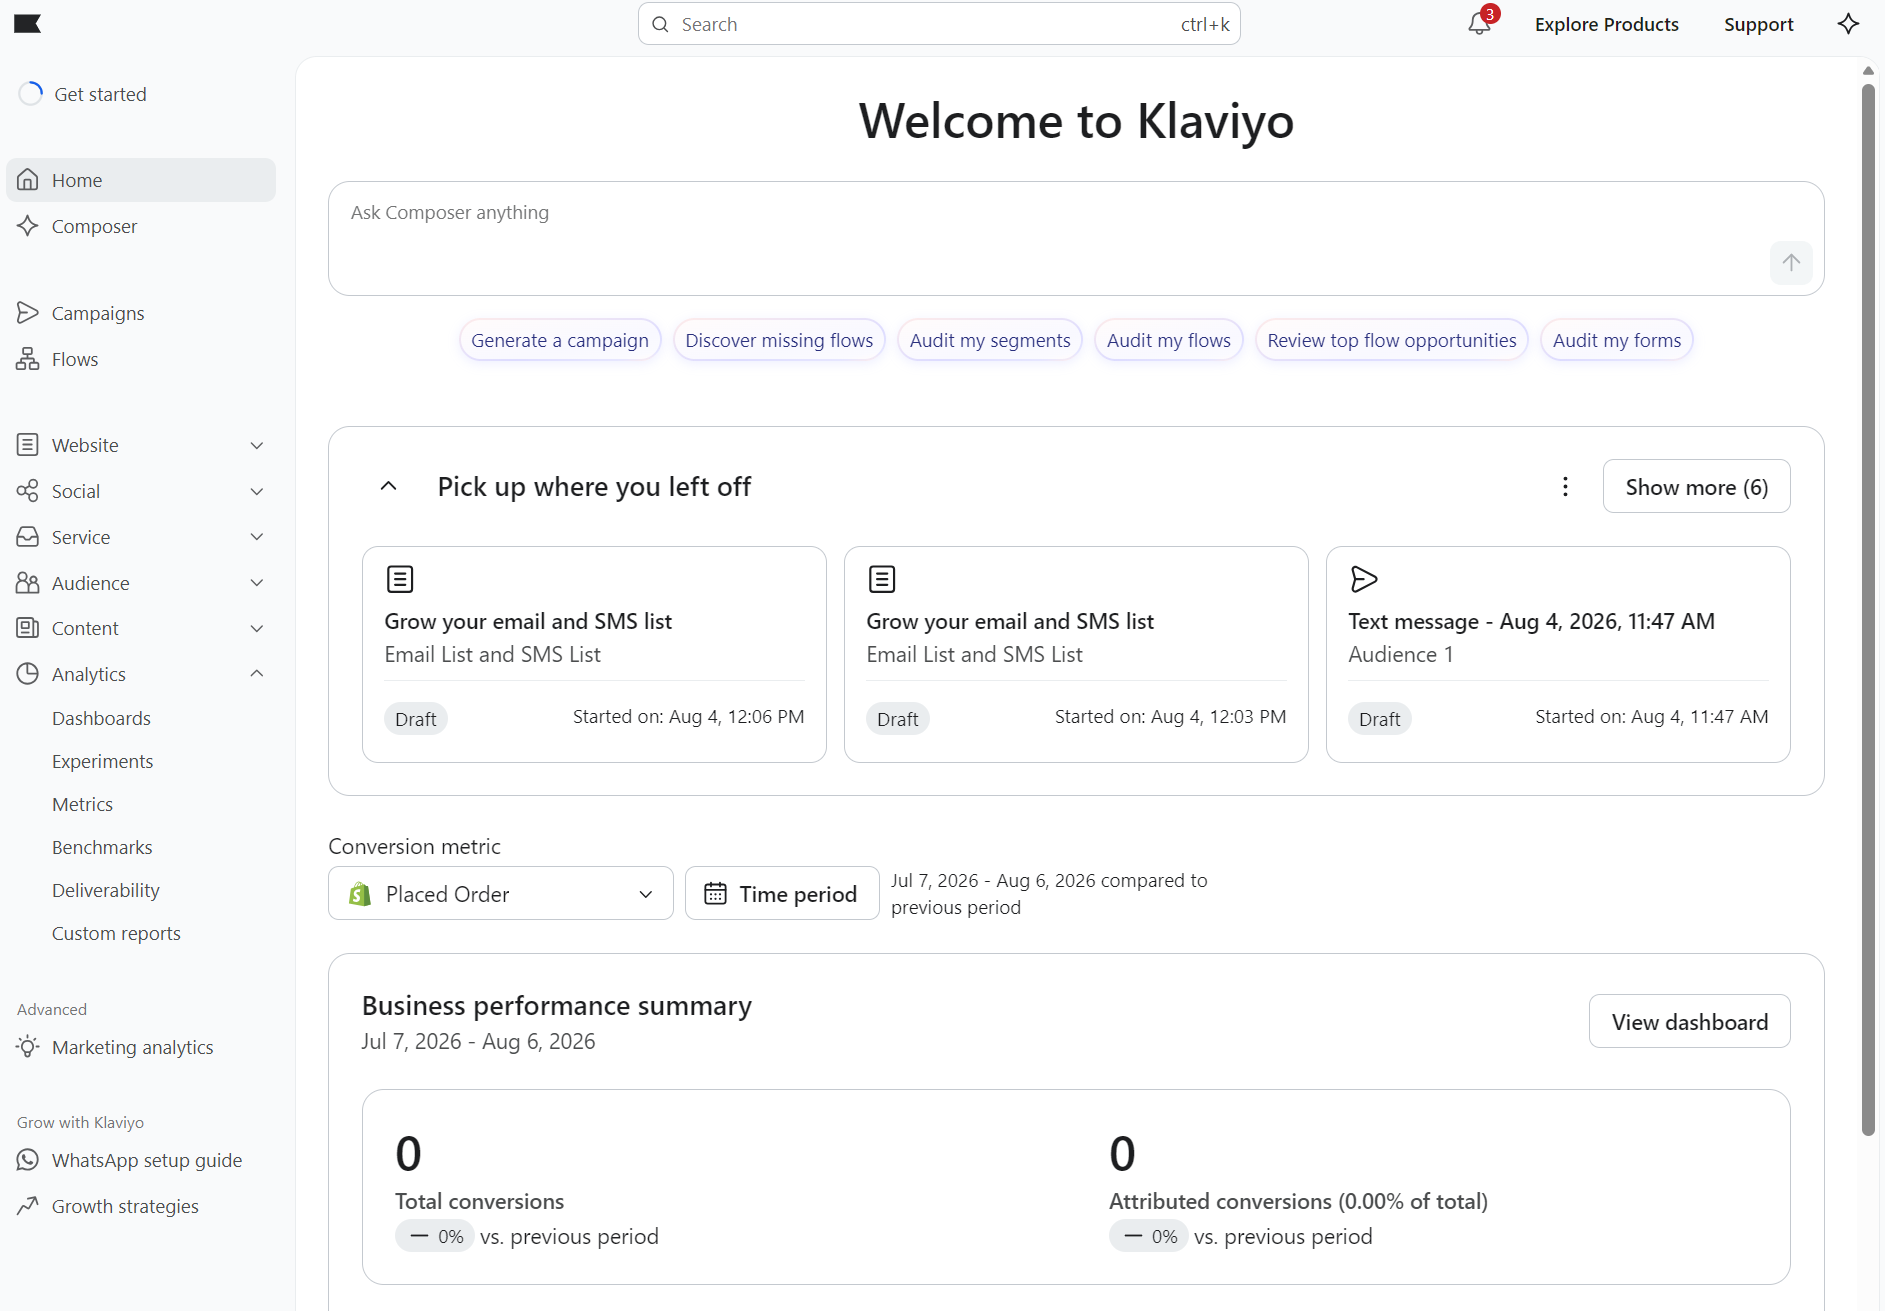Viewport: 1885px width, 1311px height.
Task: Click the Campaigns paper plane icon
Action: tap(28, 313)
